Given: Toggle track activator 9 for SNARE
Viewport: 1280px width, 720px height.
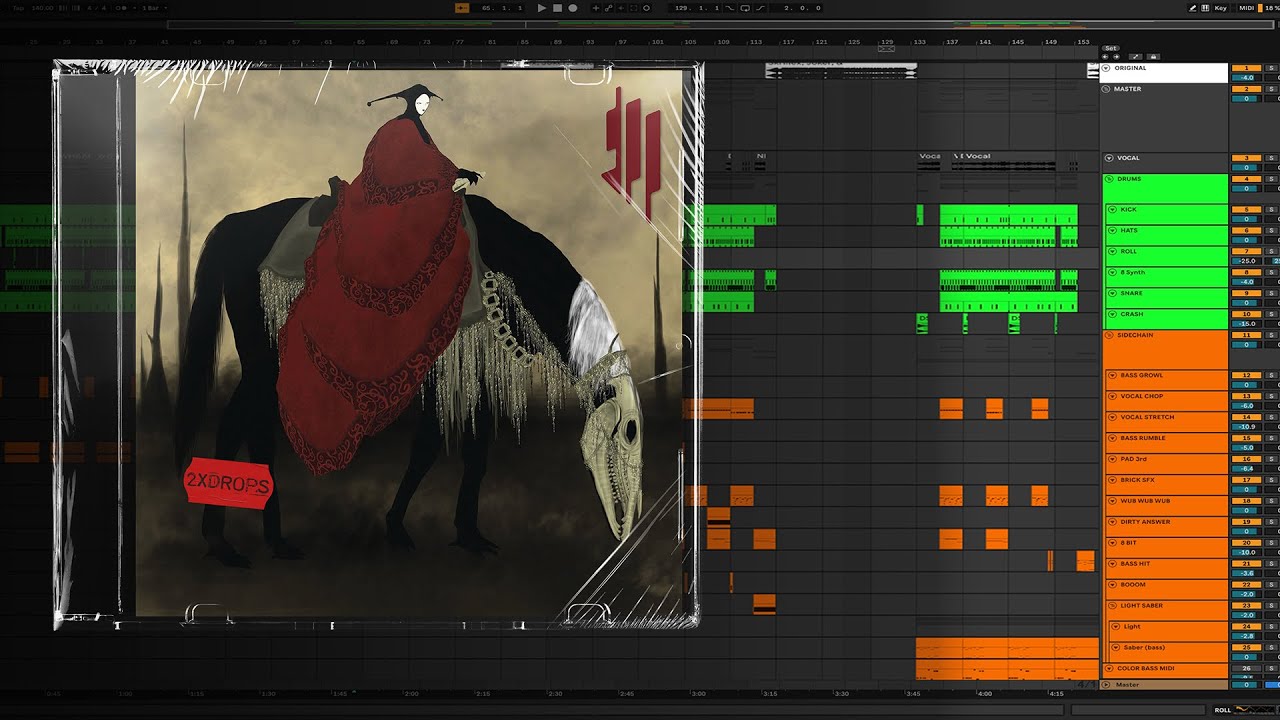Looking at the screenshot, I should pyautogui.click(x=1246, y=293).
